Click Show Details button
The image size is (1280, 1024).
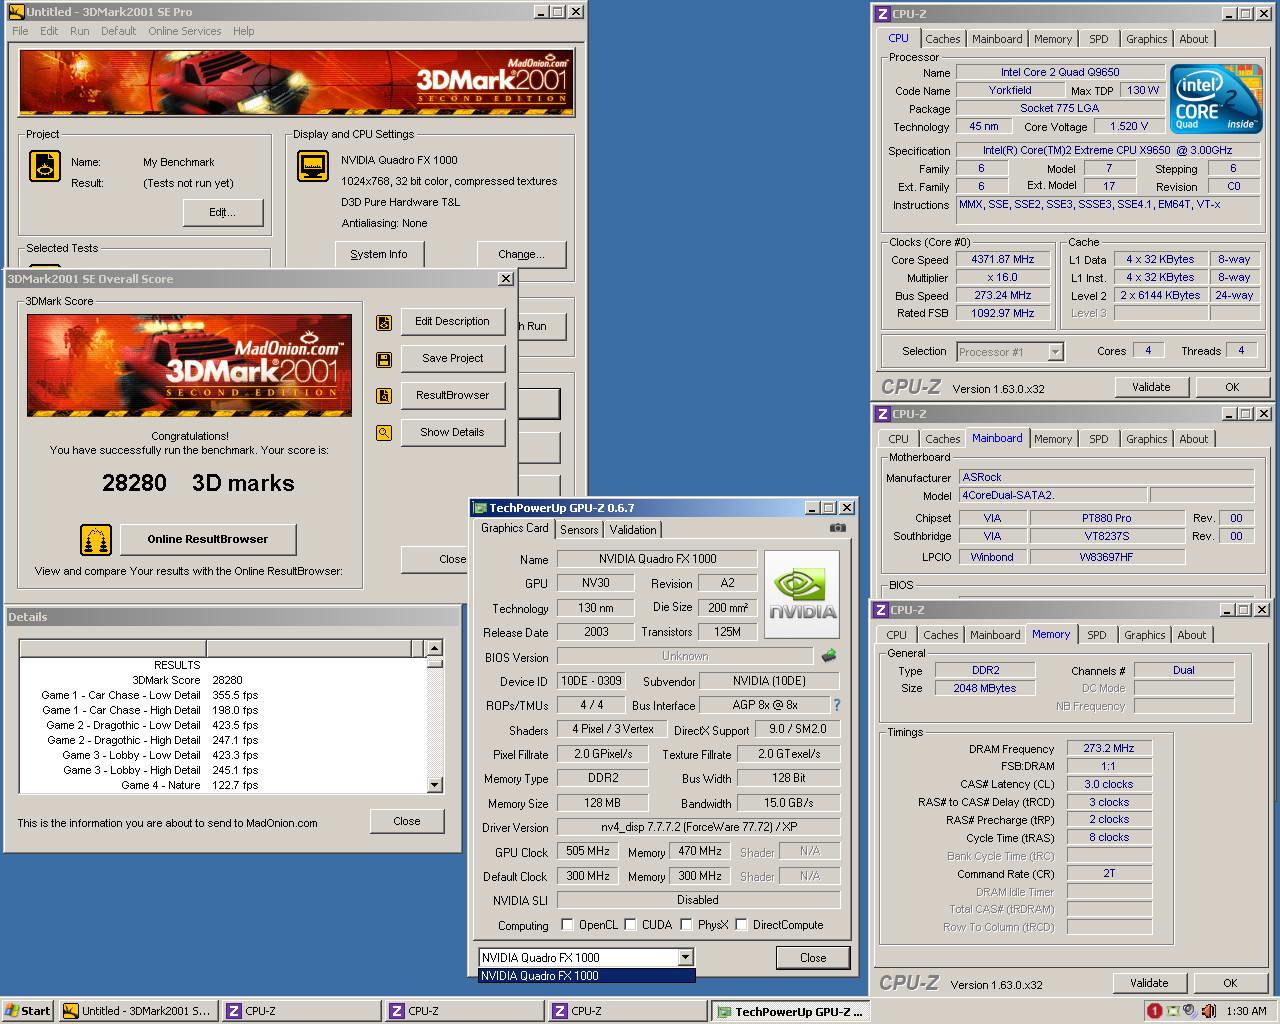coord(452,433)
